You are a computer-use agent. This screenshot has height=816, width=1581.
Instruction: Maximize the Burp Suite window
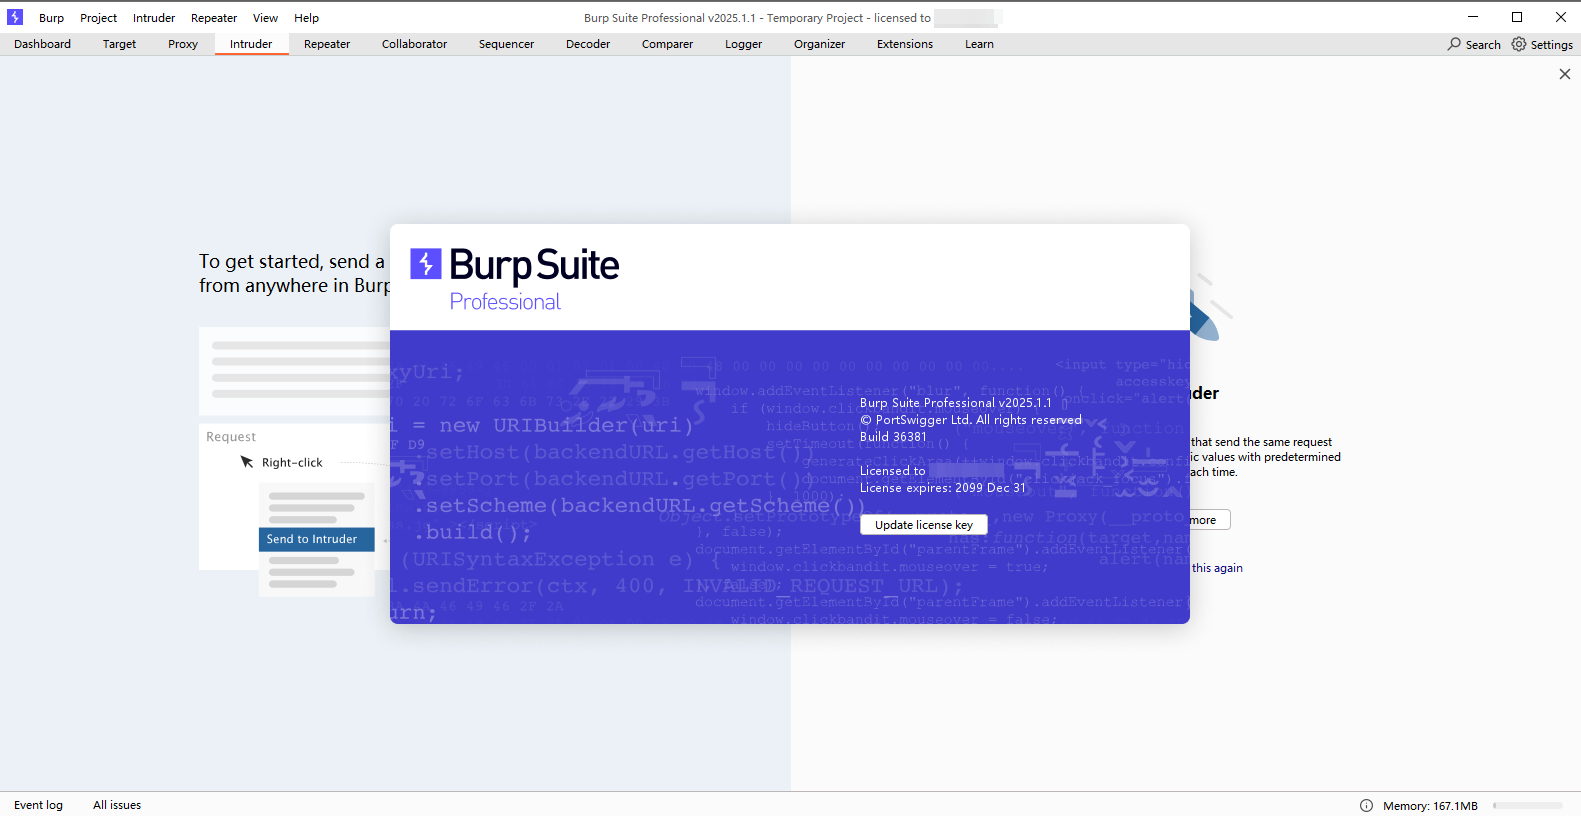[1517, 17]
